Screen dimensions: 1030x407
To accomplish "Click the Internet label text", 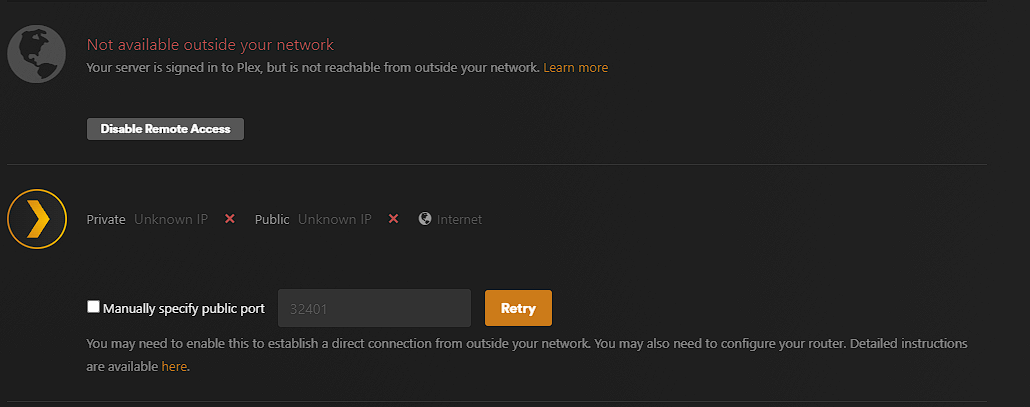I will pyautogui.click(x=459, y=219).
